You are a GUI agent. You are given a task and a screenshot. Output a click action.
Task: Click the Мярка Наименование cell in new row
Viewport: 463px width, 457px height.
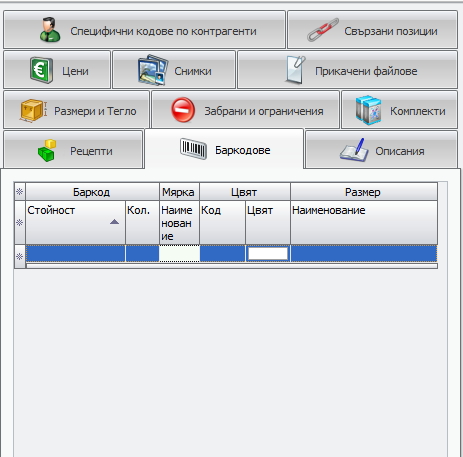click(x=179, y=254)
